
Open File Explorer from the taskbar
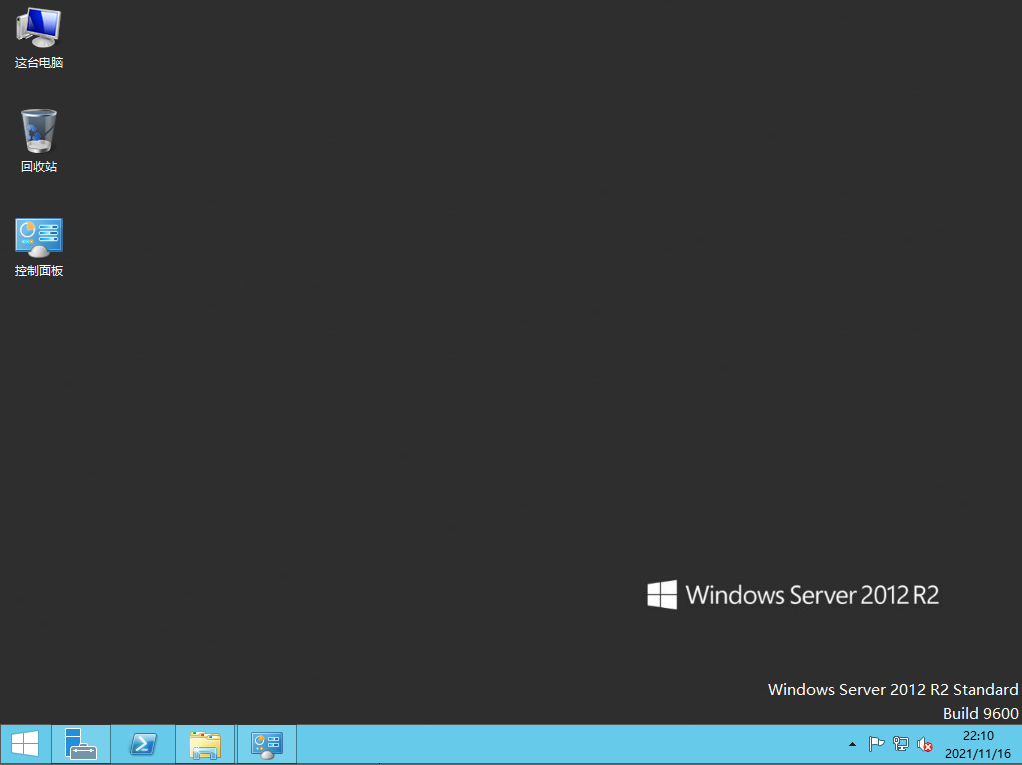[x=204, y=744]
